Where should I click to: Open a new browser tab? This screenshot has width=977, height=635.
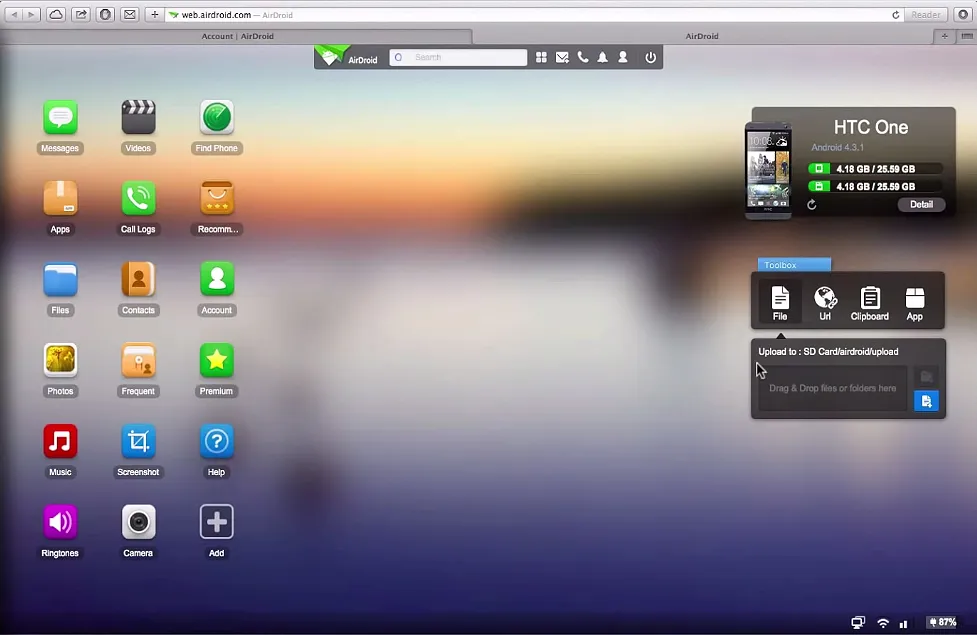click(945, 36)
